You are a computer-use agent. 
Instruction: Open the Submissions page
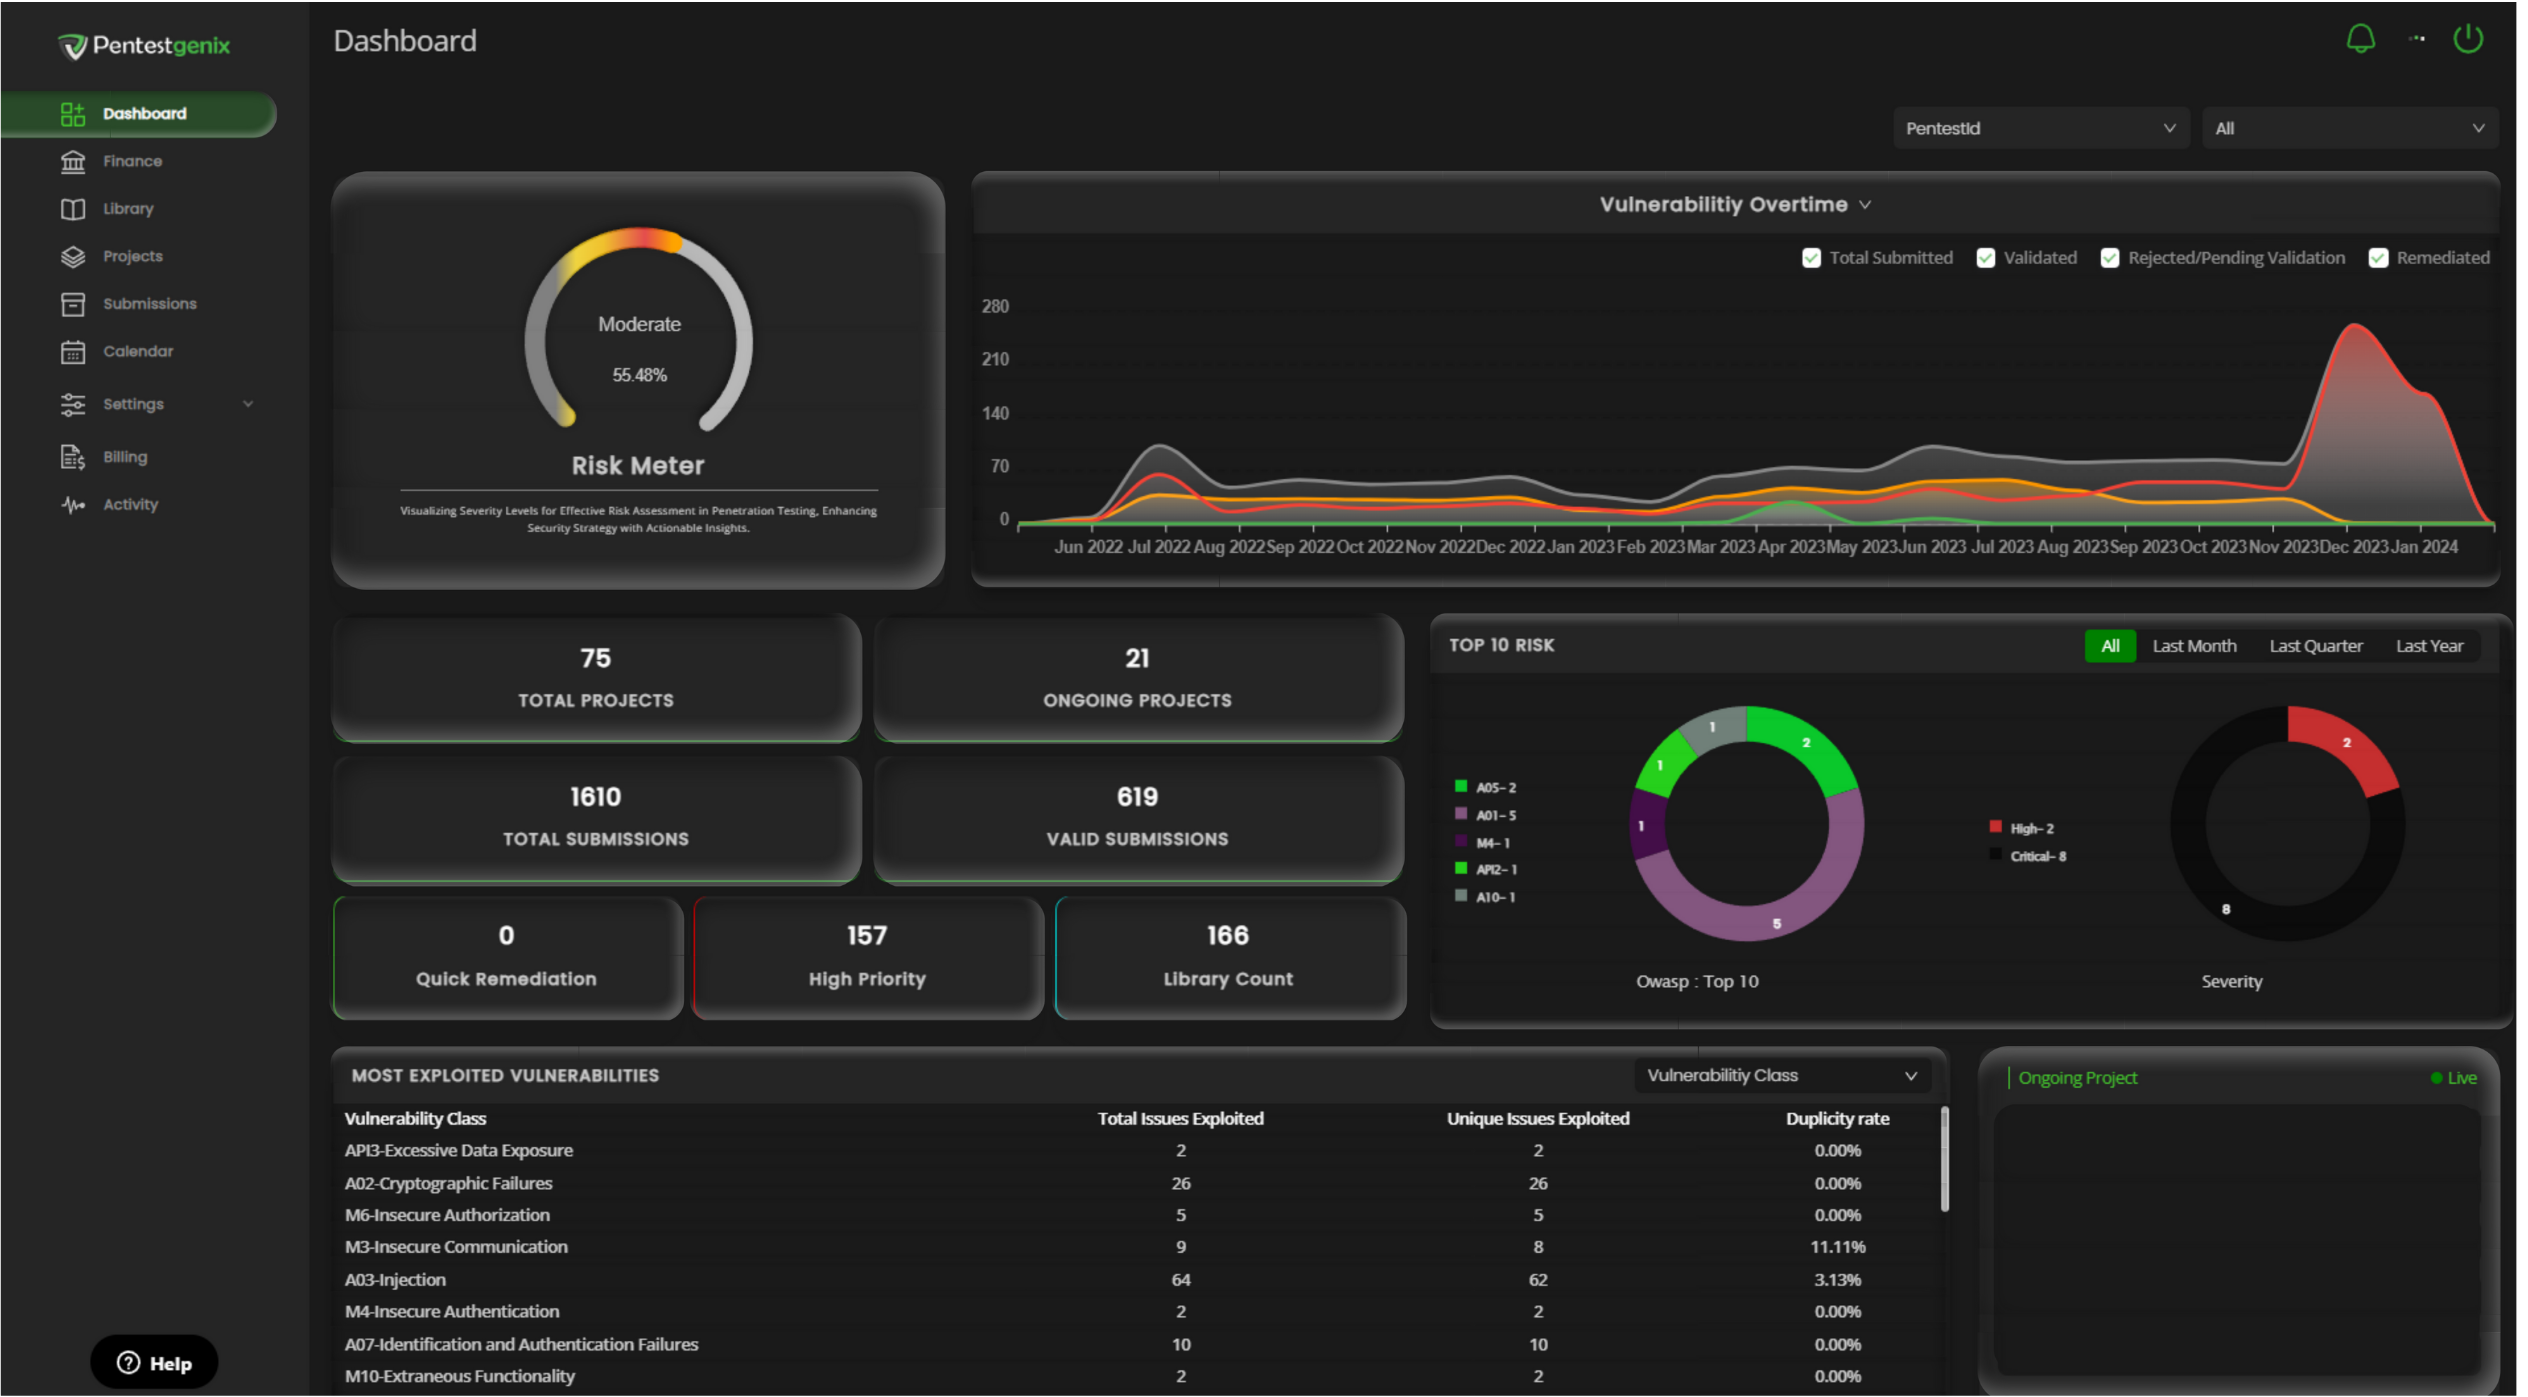pos(150,304)
